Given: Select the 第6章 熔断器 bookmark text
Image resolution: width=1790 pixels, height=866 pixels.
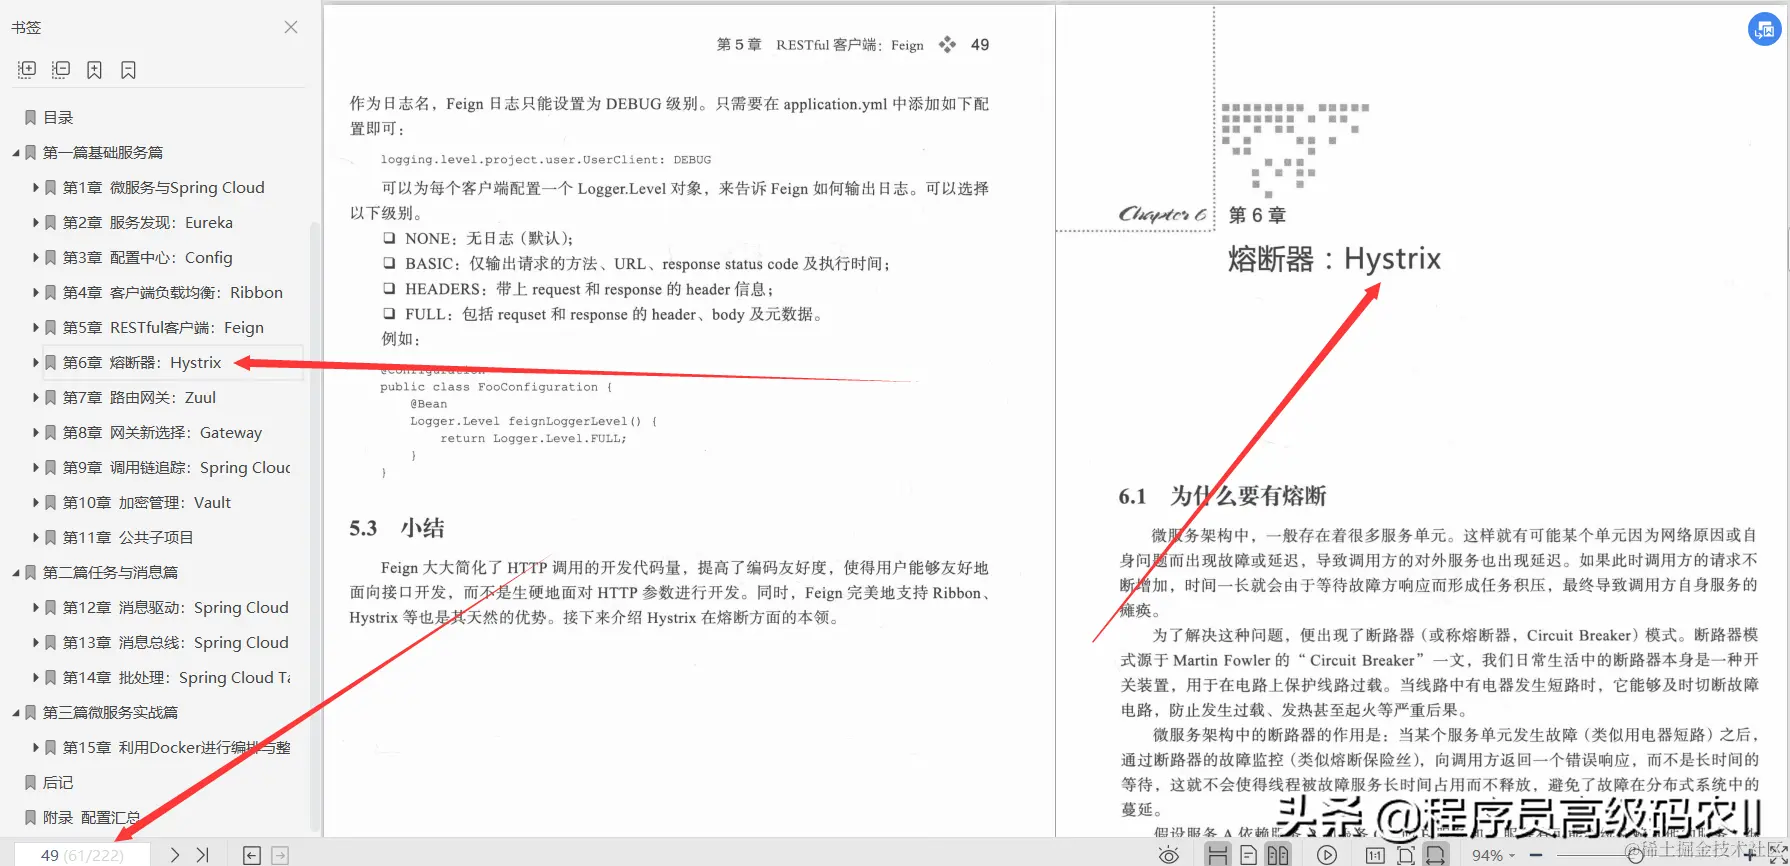Looking at the screenshot, I should tap(142, 363).
